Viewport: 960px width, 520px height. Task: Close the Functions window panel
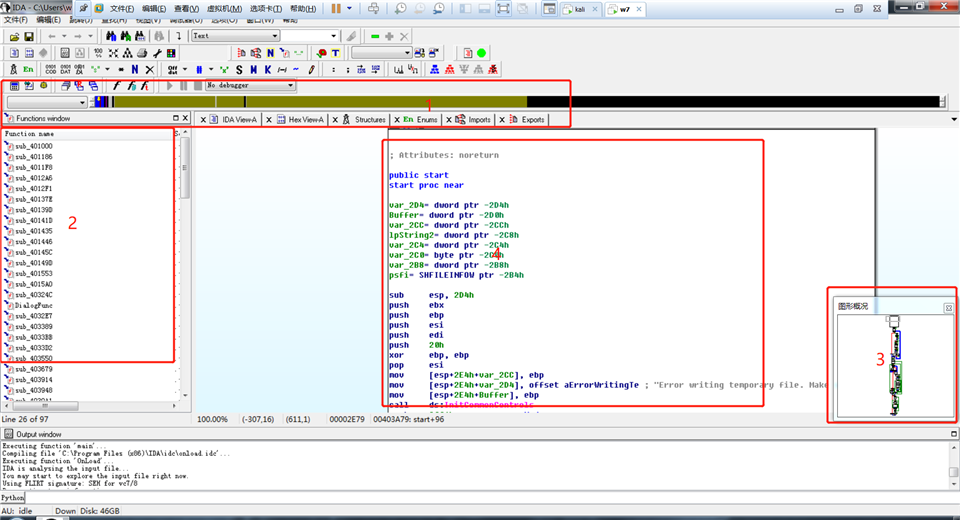tap(186, 118)
